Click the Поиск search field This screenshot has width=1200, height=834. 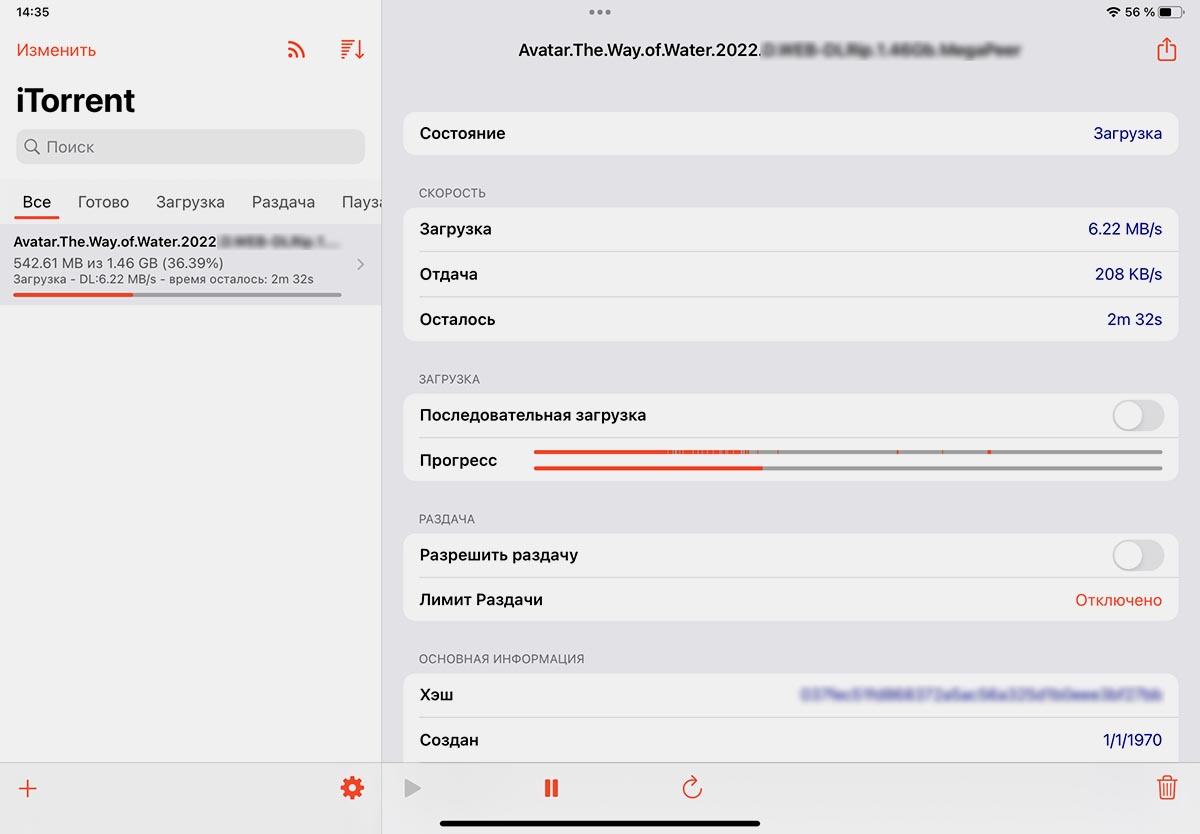coord(190,147)
